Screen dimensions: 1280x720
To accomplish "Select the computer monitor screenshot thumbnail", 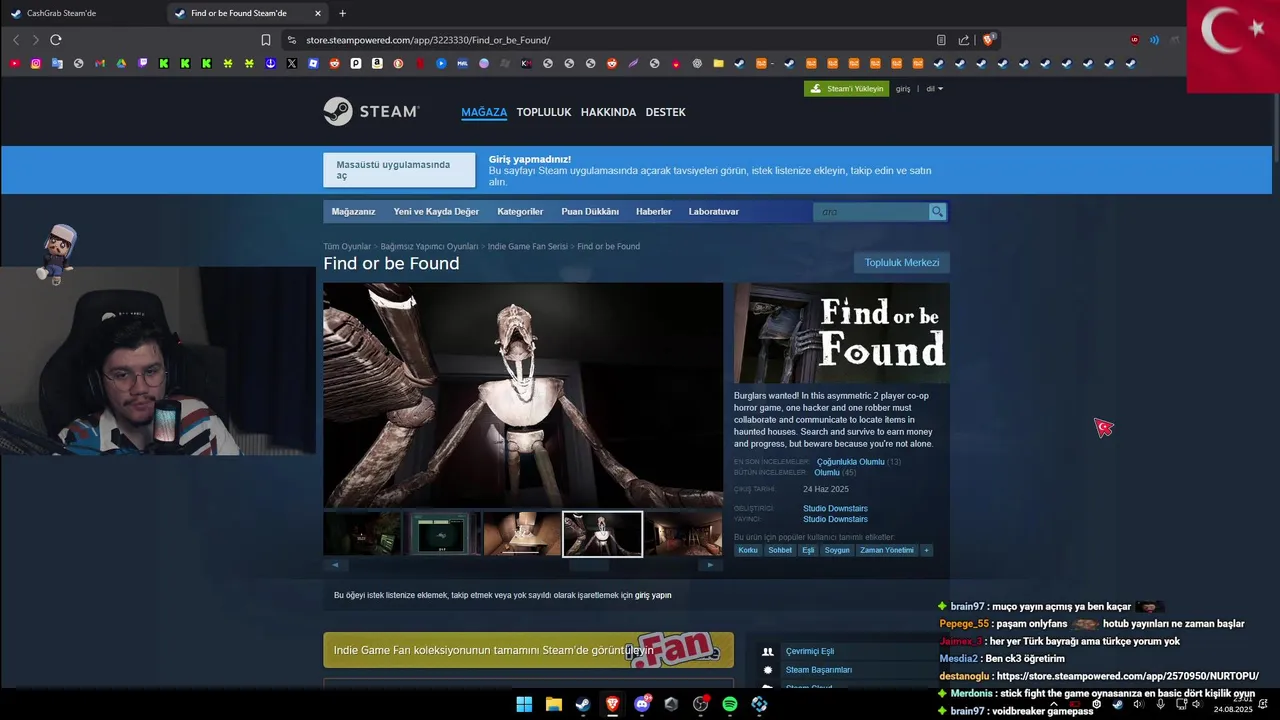I will [x=442, y=534].
